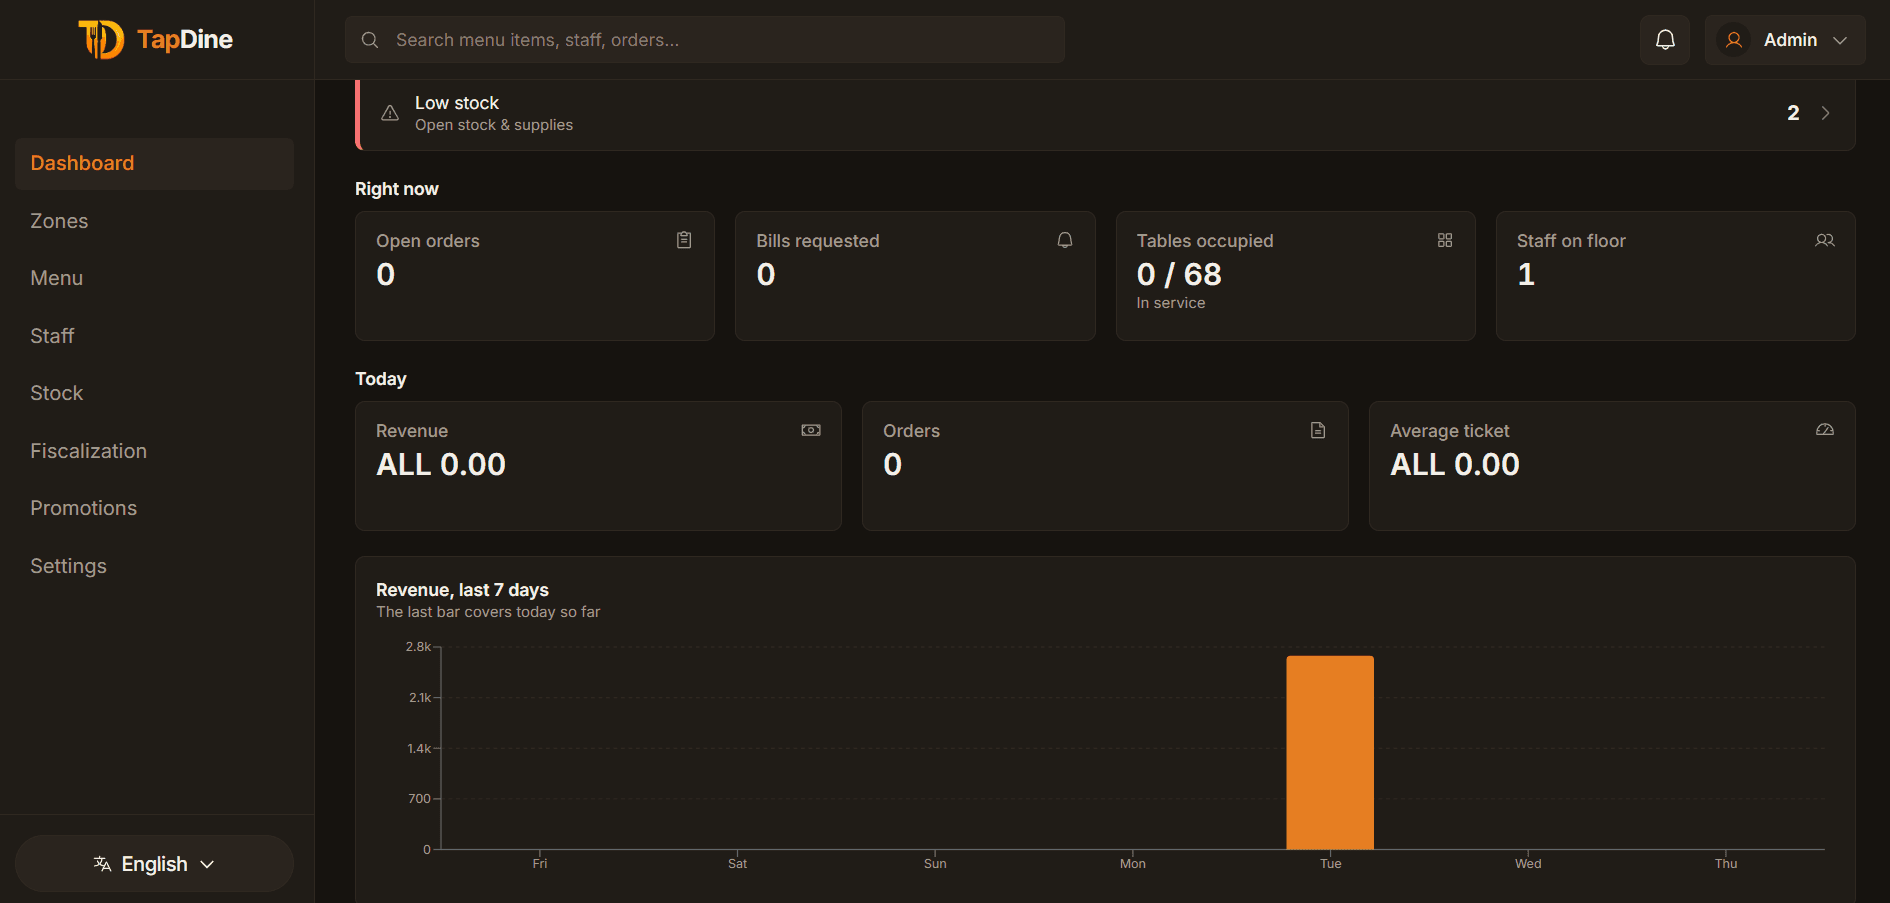Open the English language selector

pos(154,864)
